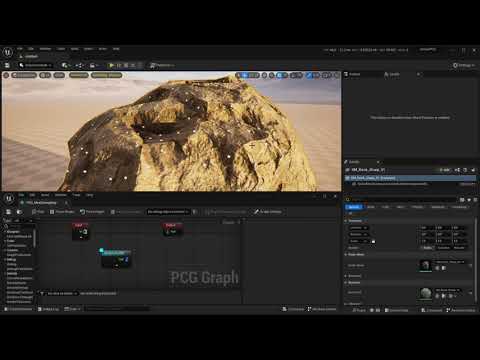
Task: Open the Lit view mode dropdown
Action: pos(45,75)
